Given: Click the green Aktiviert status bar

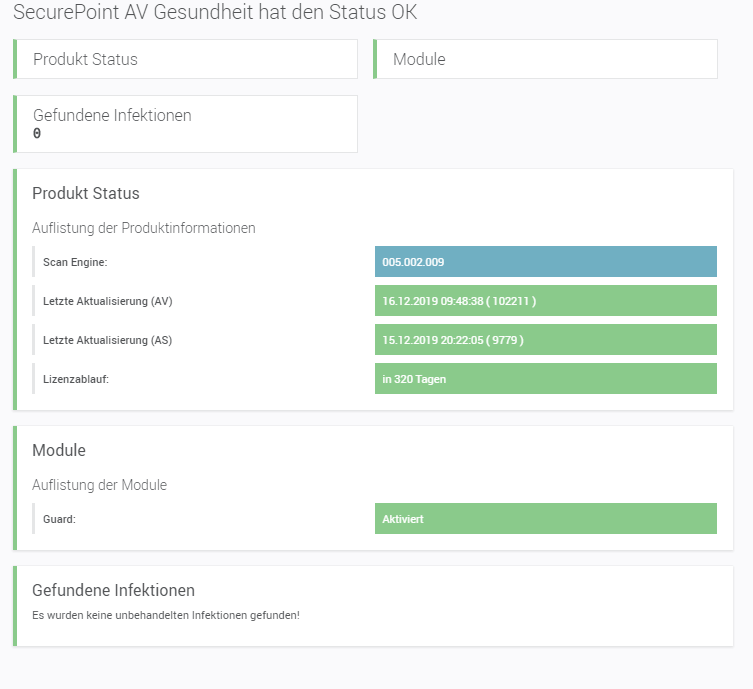Looking at the screenshot, I should point(545,519).
